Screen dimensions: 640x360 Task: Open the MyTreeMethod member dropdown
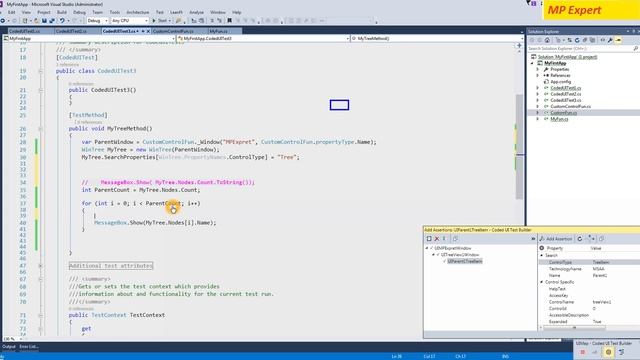click(x=437, y=38)
